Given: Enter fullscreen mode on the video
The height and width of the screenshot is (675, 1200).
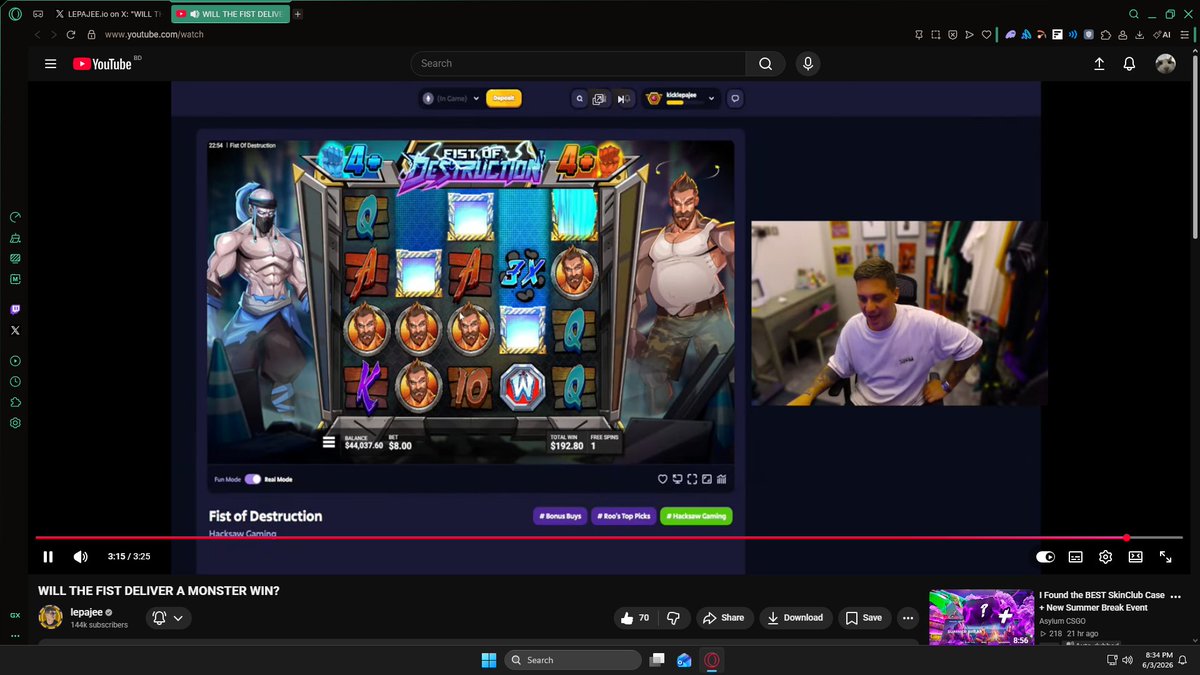Looking at the screenshot, I should click(x=1165, y=557).
